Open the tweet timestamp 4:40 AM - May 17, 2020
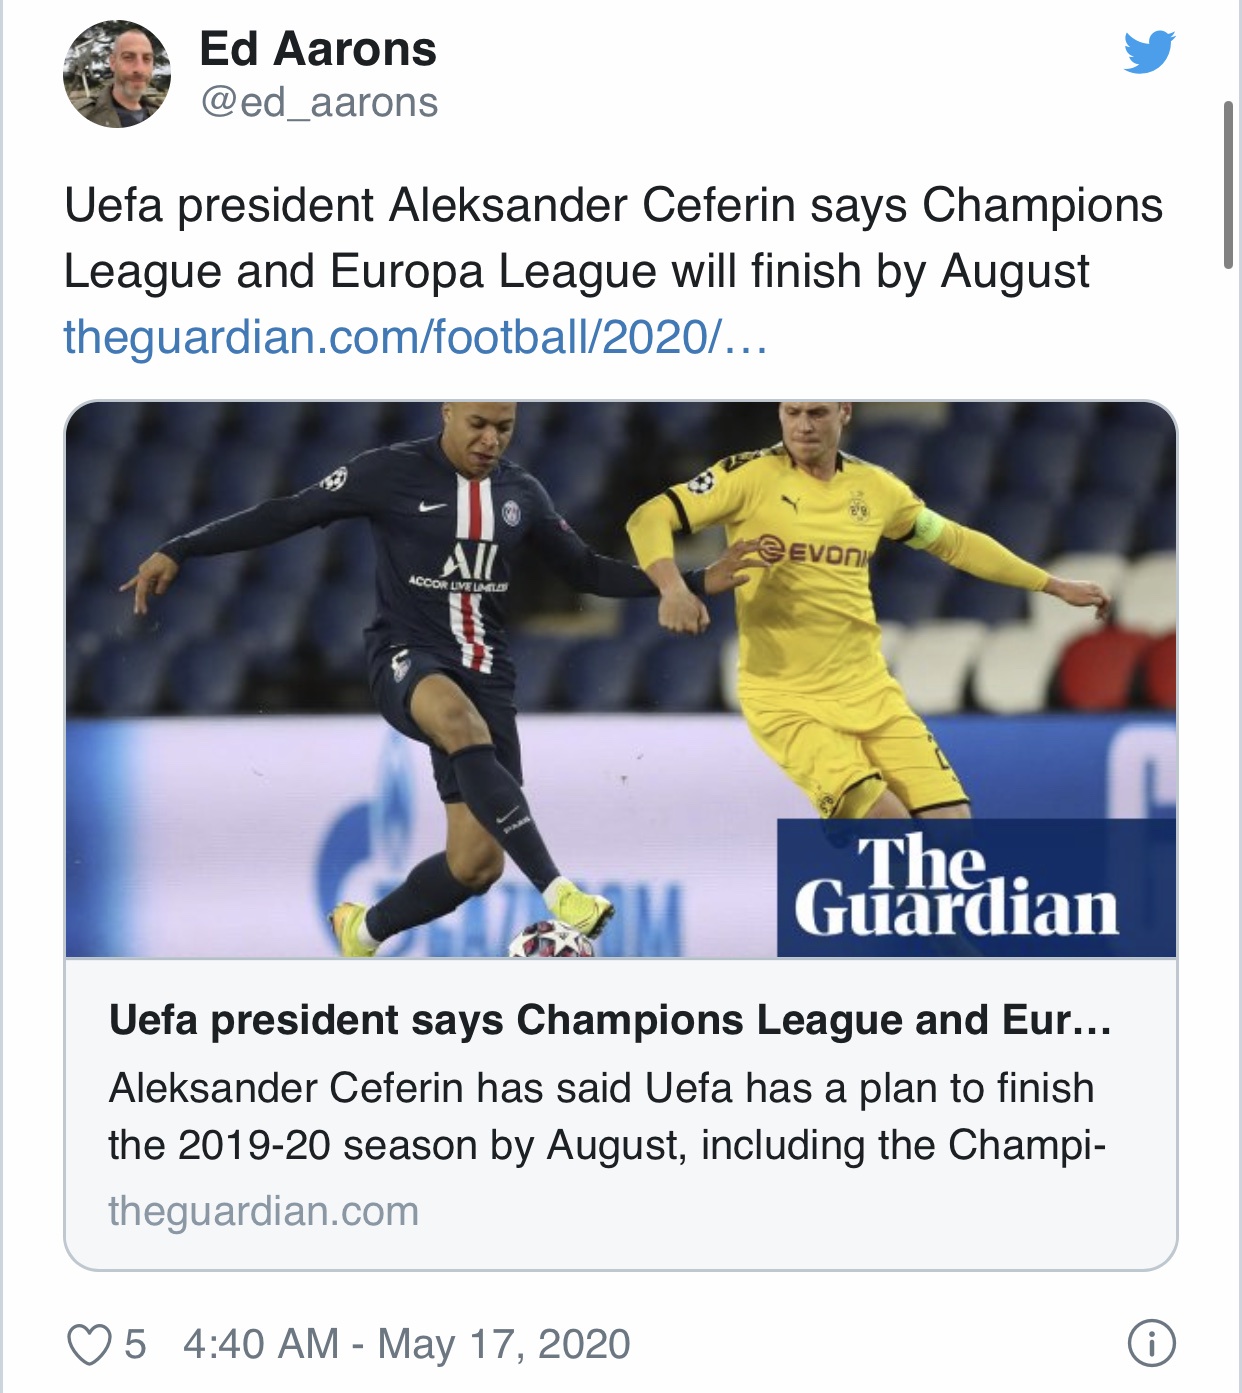 (x=406, y=1344)
